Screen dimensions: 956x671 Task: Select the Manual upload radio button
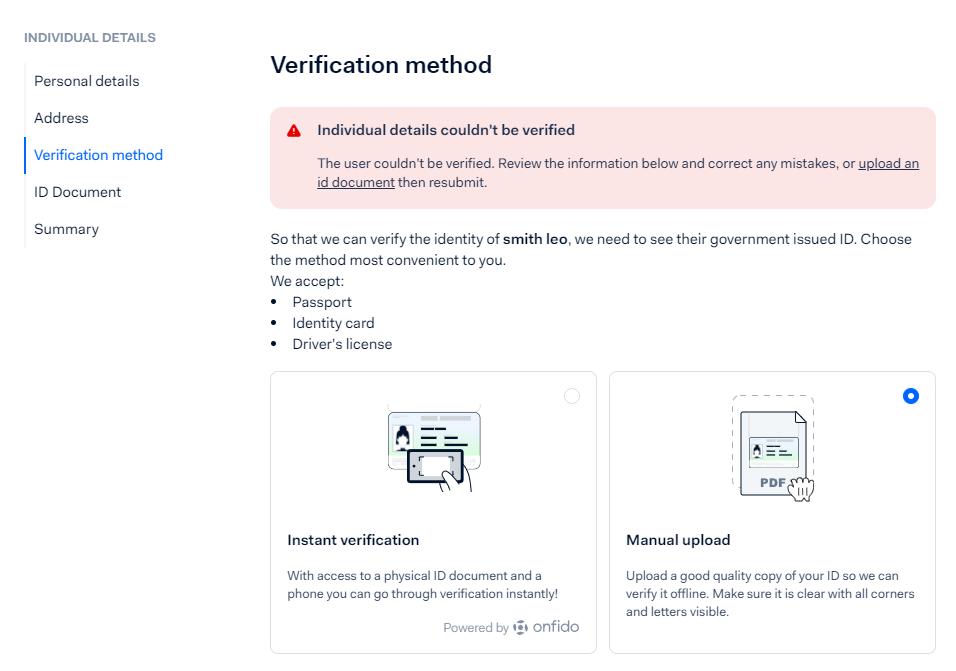[x=910, y=396]
